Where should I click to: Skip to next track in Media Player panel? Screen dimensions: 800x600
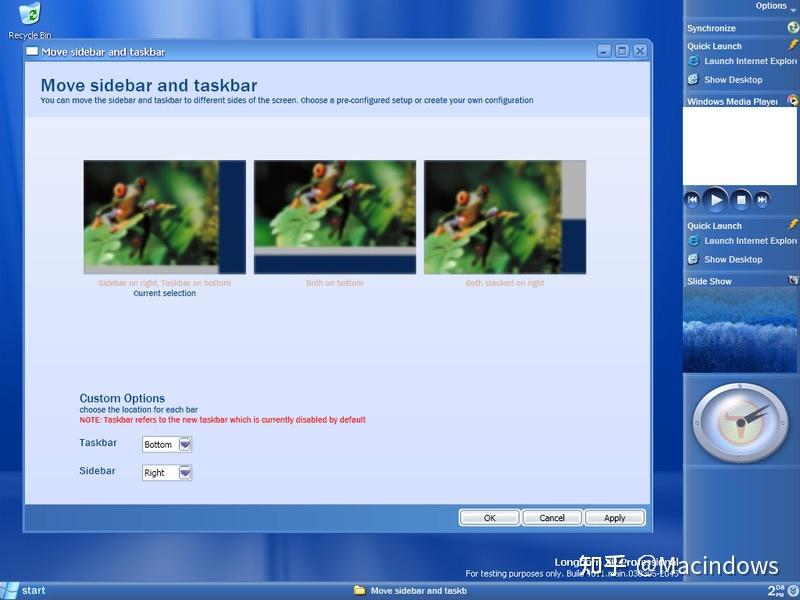762,199
